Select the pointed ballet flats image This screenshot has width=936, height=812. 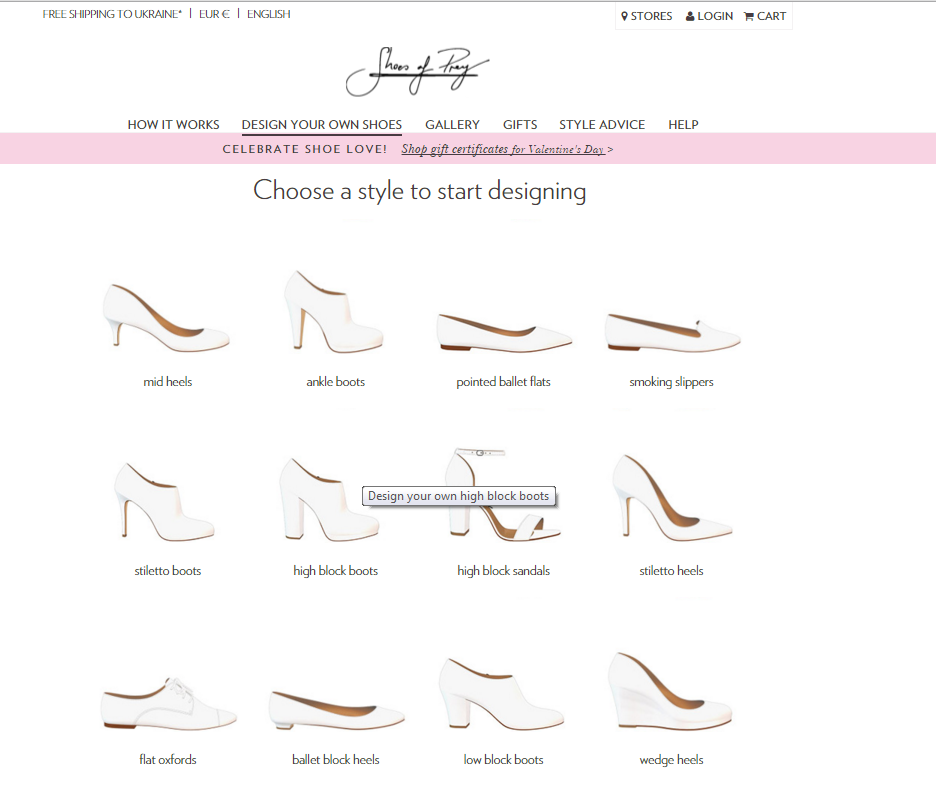(504, 332)
